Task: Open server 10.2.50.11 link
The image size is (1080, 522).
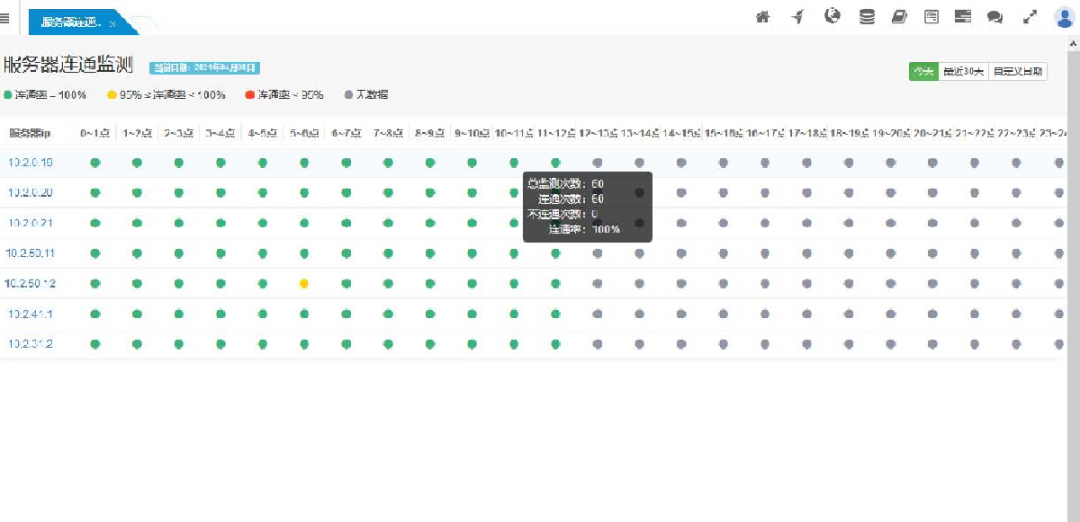Action: (x=30, y=254)
